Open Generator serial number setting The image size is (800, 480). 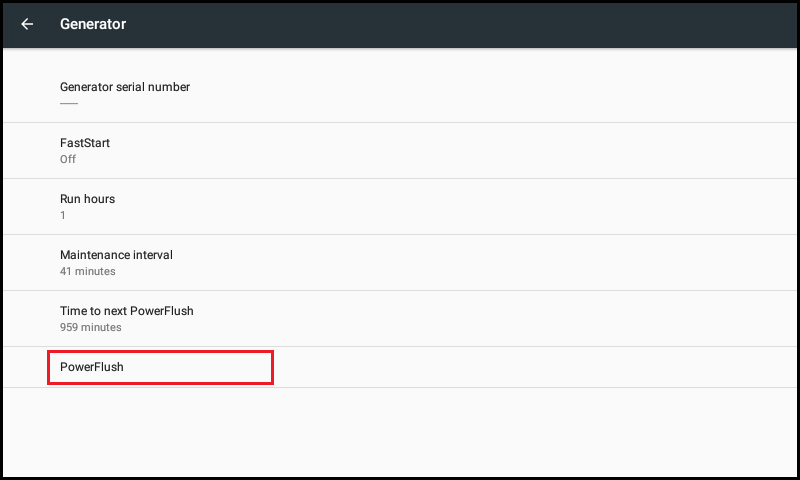click(400, 94)
